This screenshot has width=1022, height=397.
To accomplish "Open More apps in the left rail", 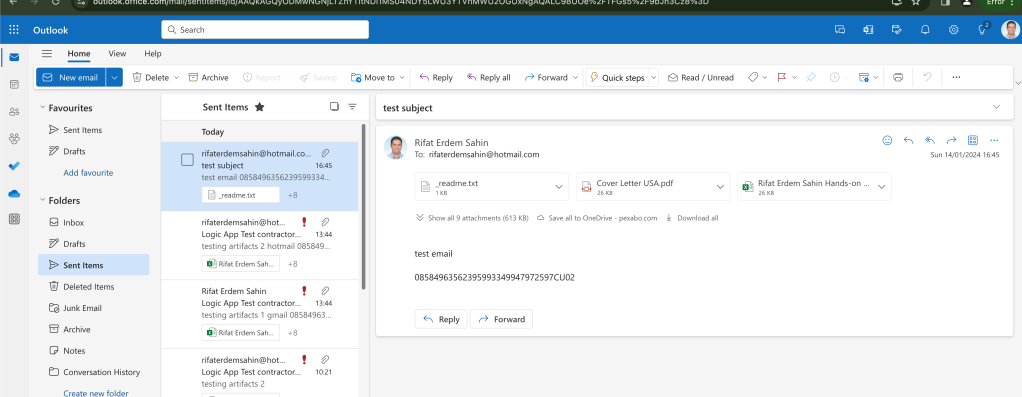I will (x=14, y=220).
